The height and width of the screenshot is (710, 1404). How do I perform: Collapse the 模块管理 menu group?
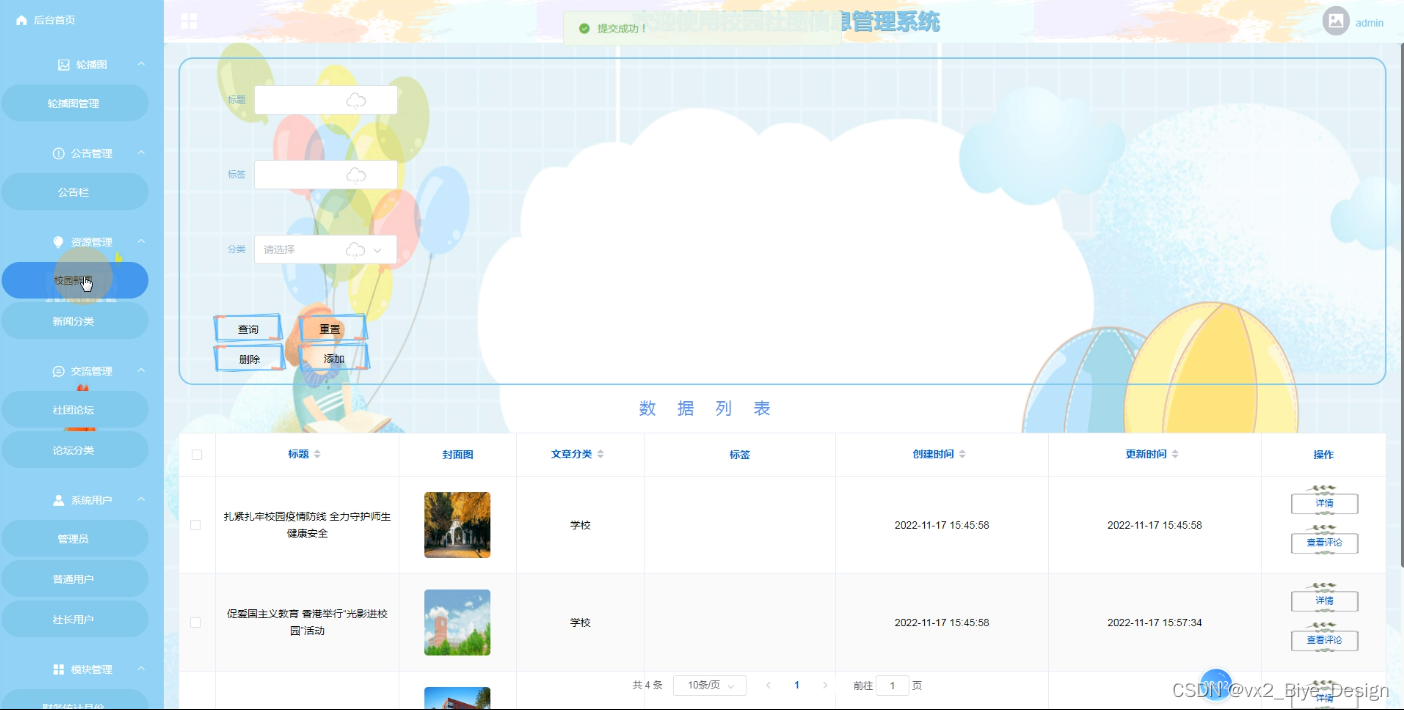point(141,669)
